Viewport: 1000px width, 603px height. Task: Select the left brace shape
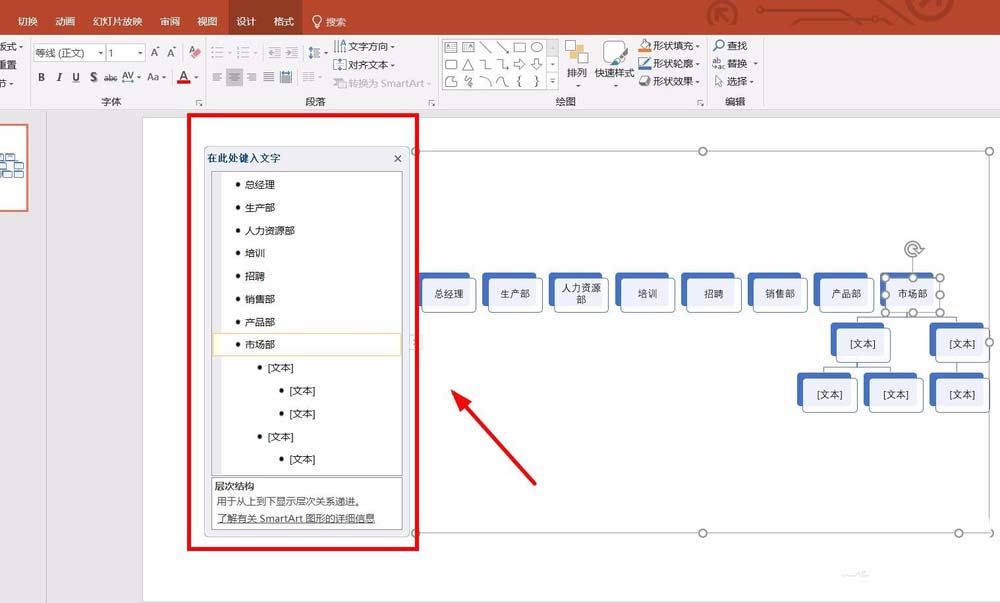tap(520, 82)
